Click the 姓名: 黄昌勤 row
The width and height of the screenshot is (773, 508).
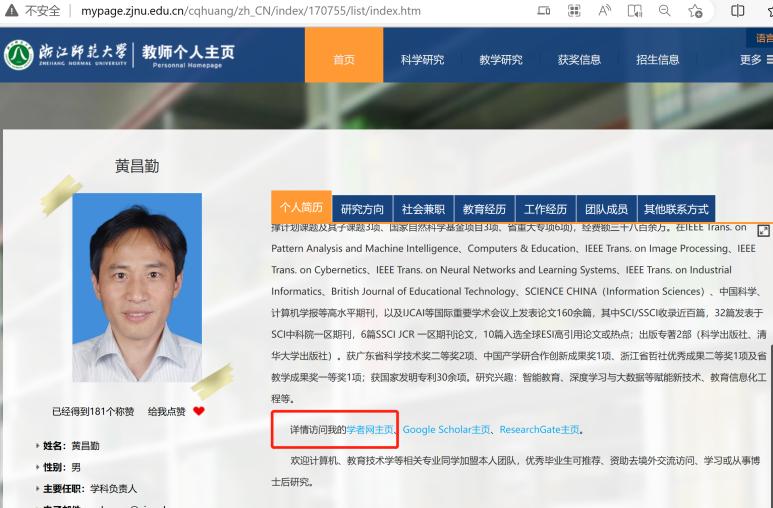(68, 446)
